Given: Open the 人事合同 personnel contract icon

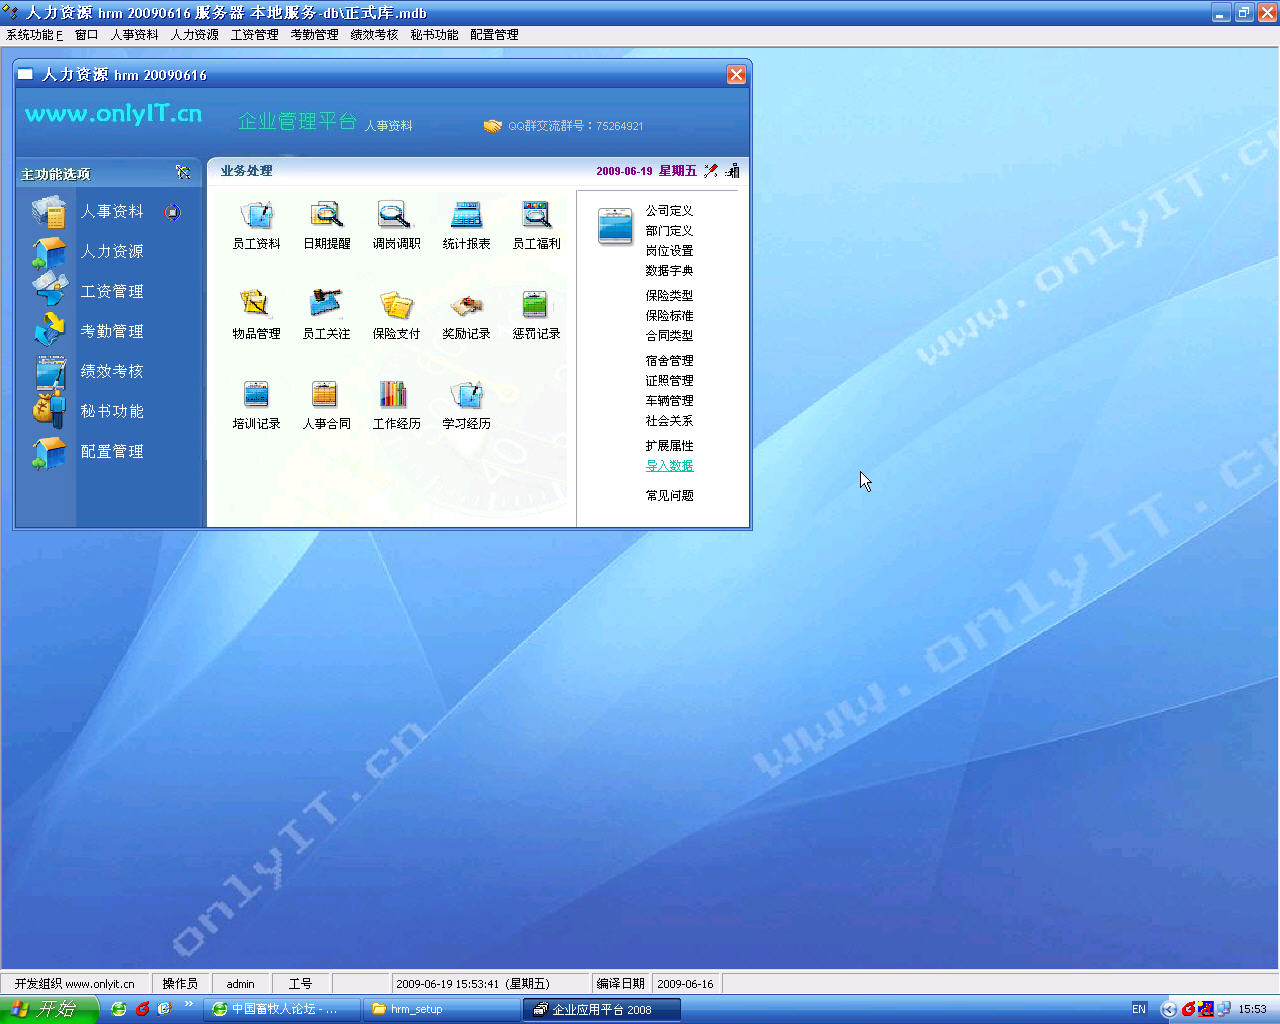Looking at the screenshot, I should click(326, 395).
